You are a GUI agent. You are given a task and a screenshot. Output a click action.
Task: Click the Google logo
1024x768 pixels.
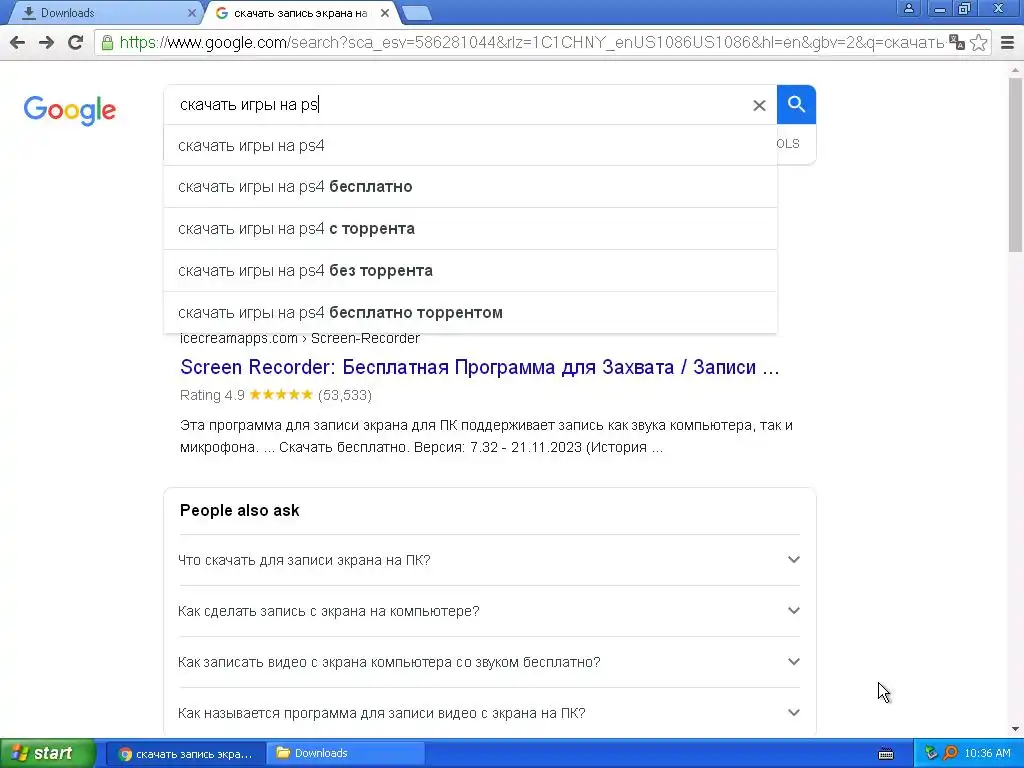coord(70,110)
